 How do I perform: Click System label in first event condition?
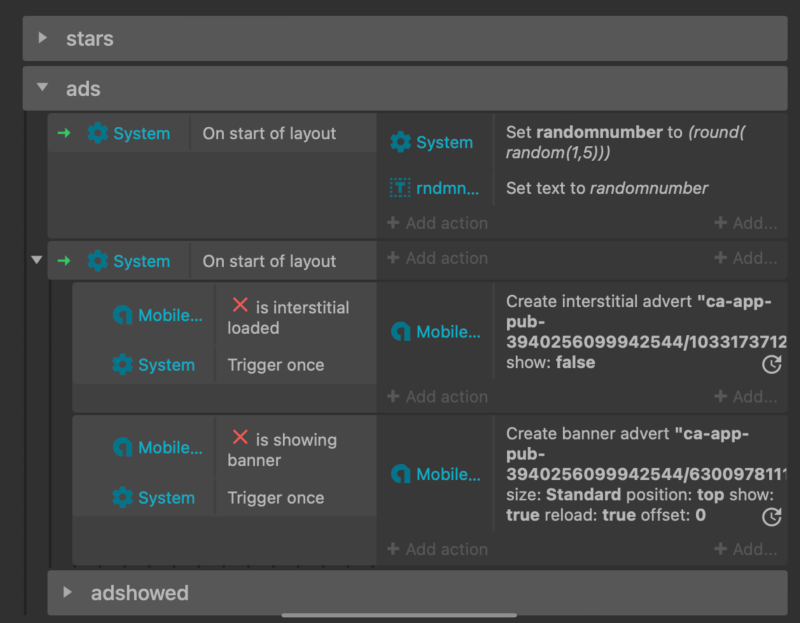[x=141, y=133]
